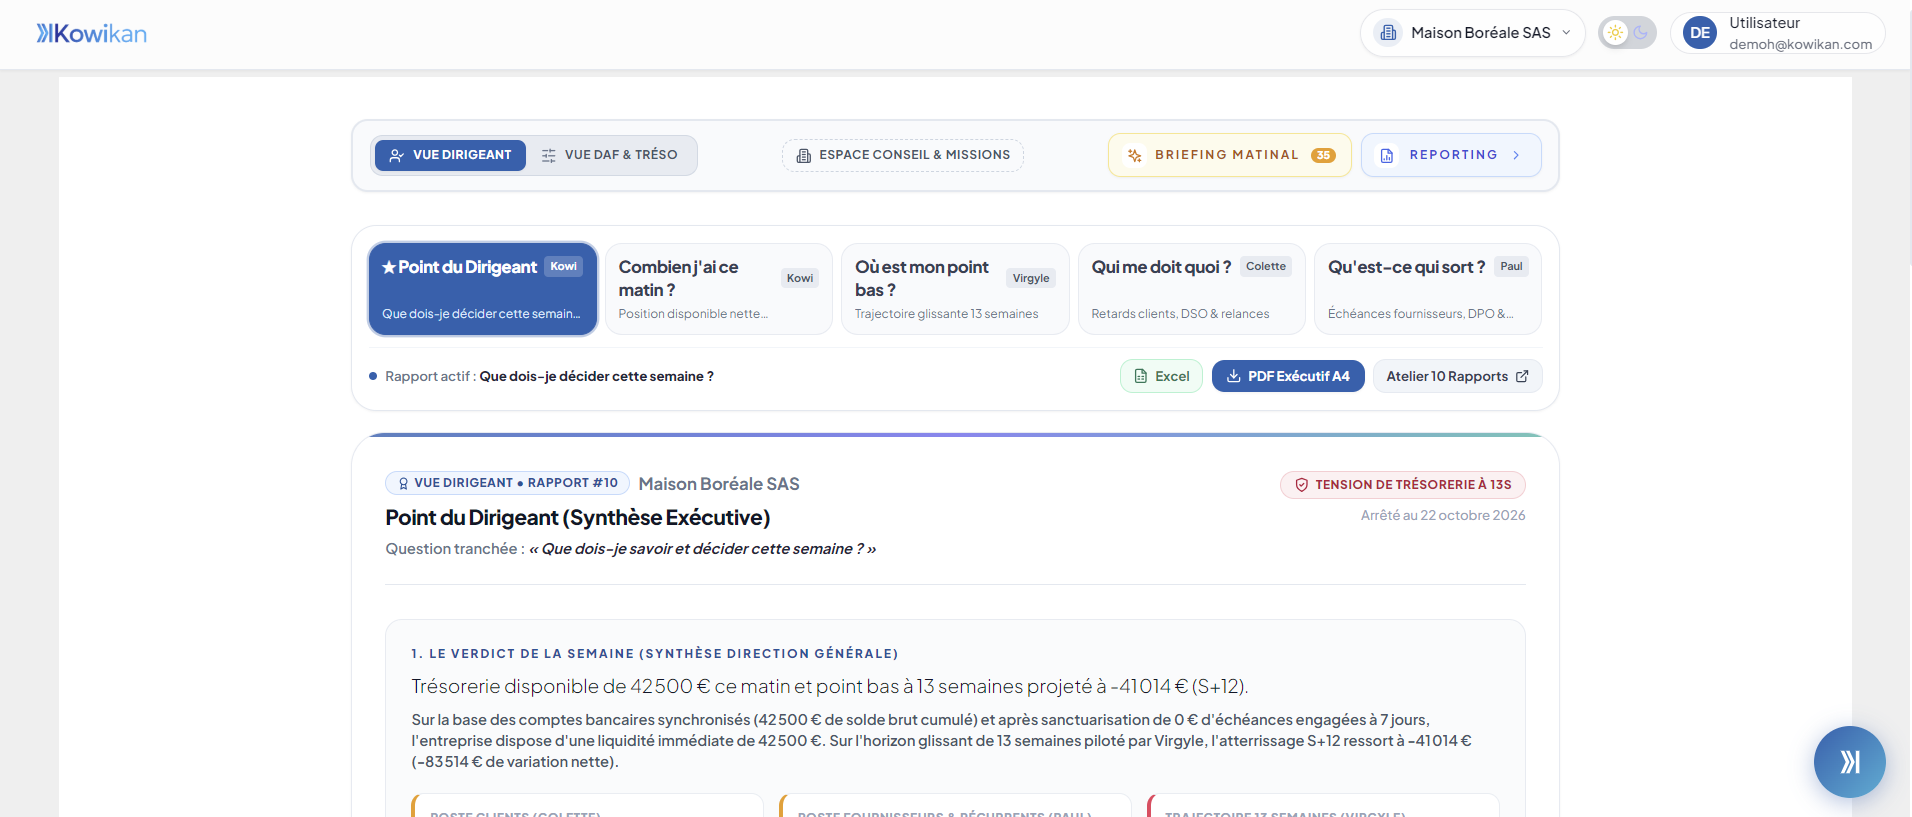
Task: Click the Paul agent tag
Action: [1511, 266]
